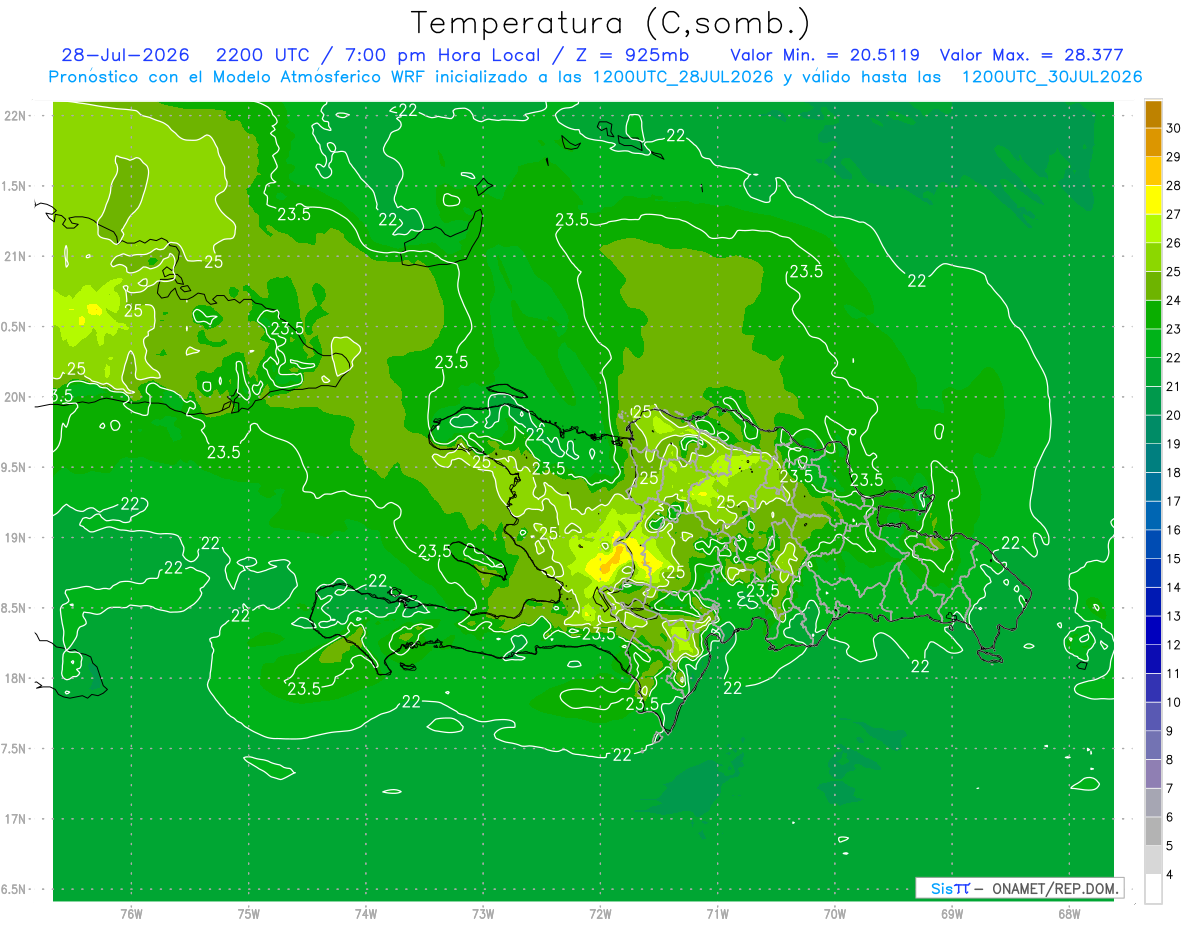Click the "68W" longitude axis label
The height and width of the screenshot is (927, 1200).
(1069, 913)
